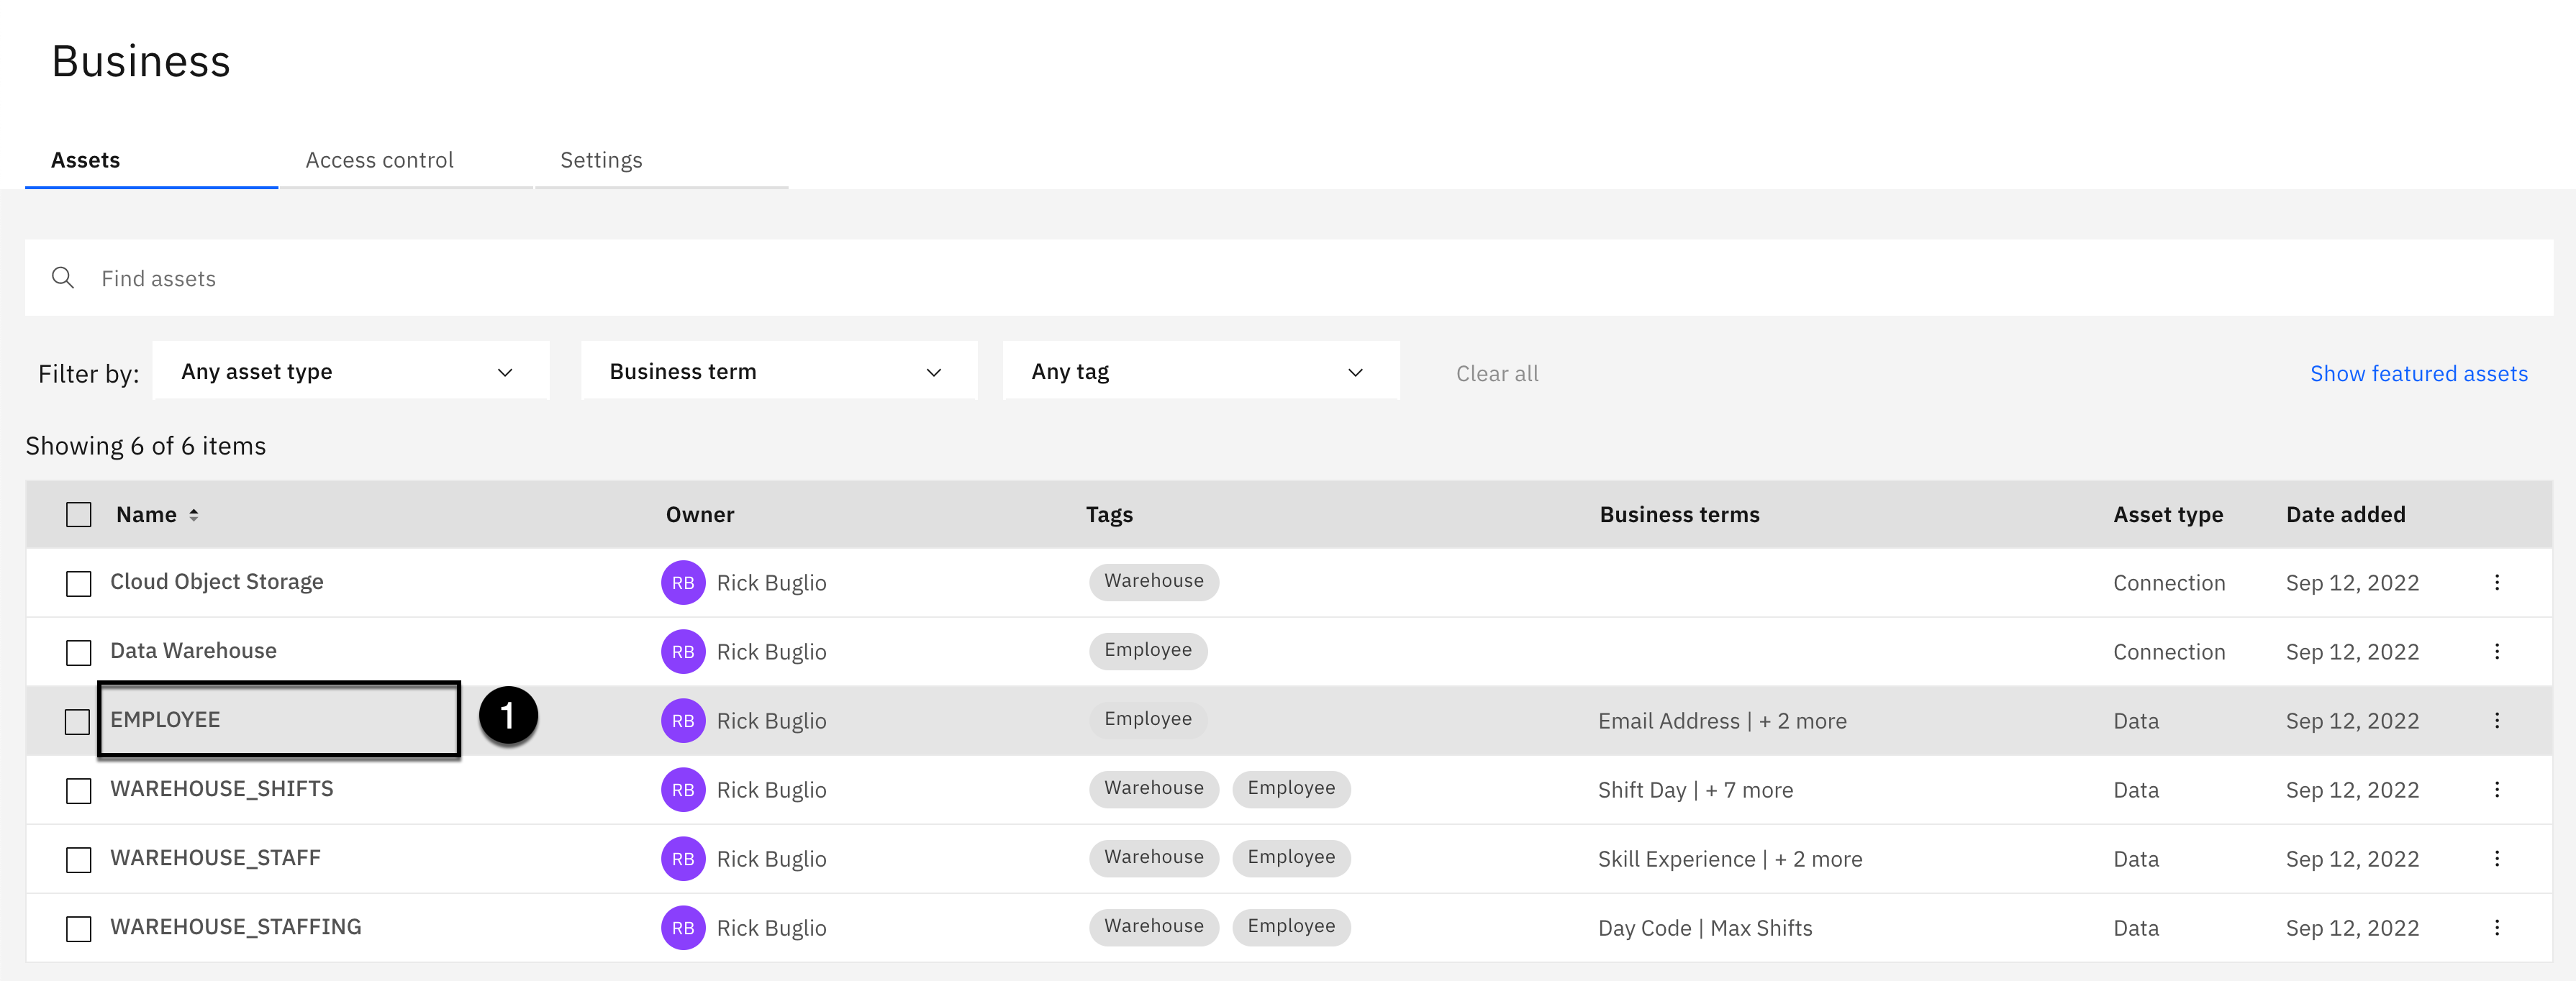Tick the WAREHOUSE_STAFFING row checkbox

coord(78,928)
